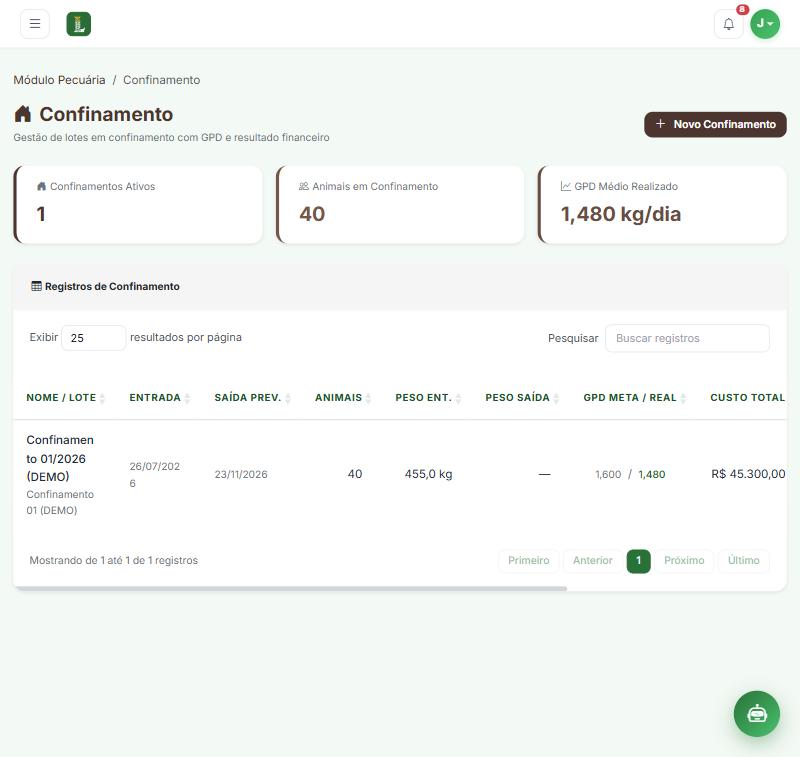The width and height of the screenshot is (800, 757).
Task: Sort table by Saída Prev. column
Action: [252, 398]
